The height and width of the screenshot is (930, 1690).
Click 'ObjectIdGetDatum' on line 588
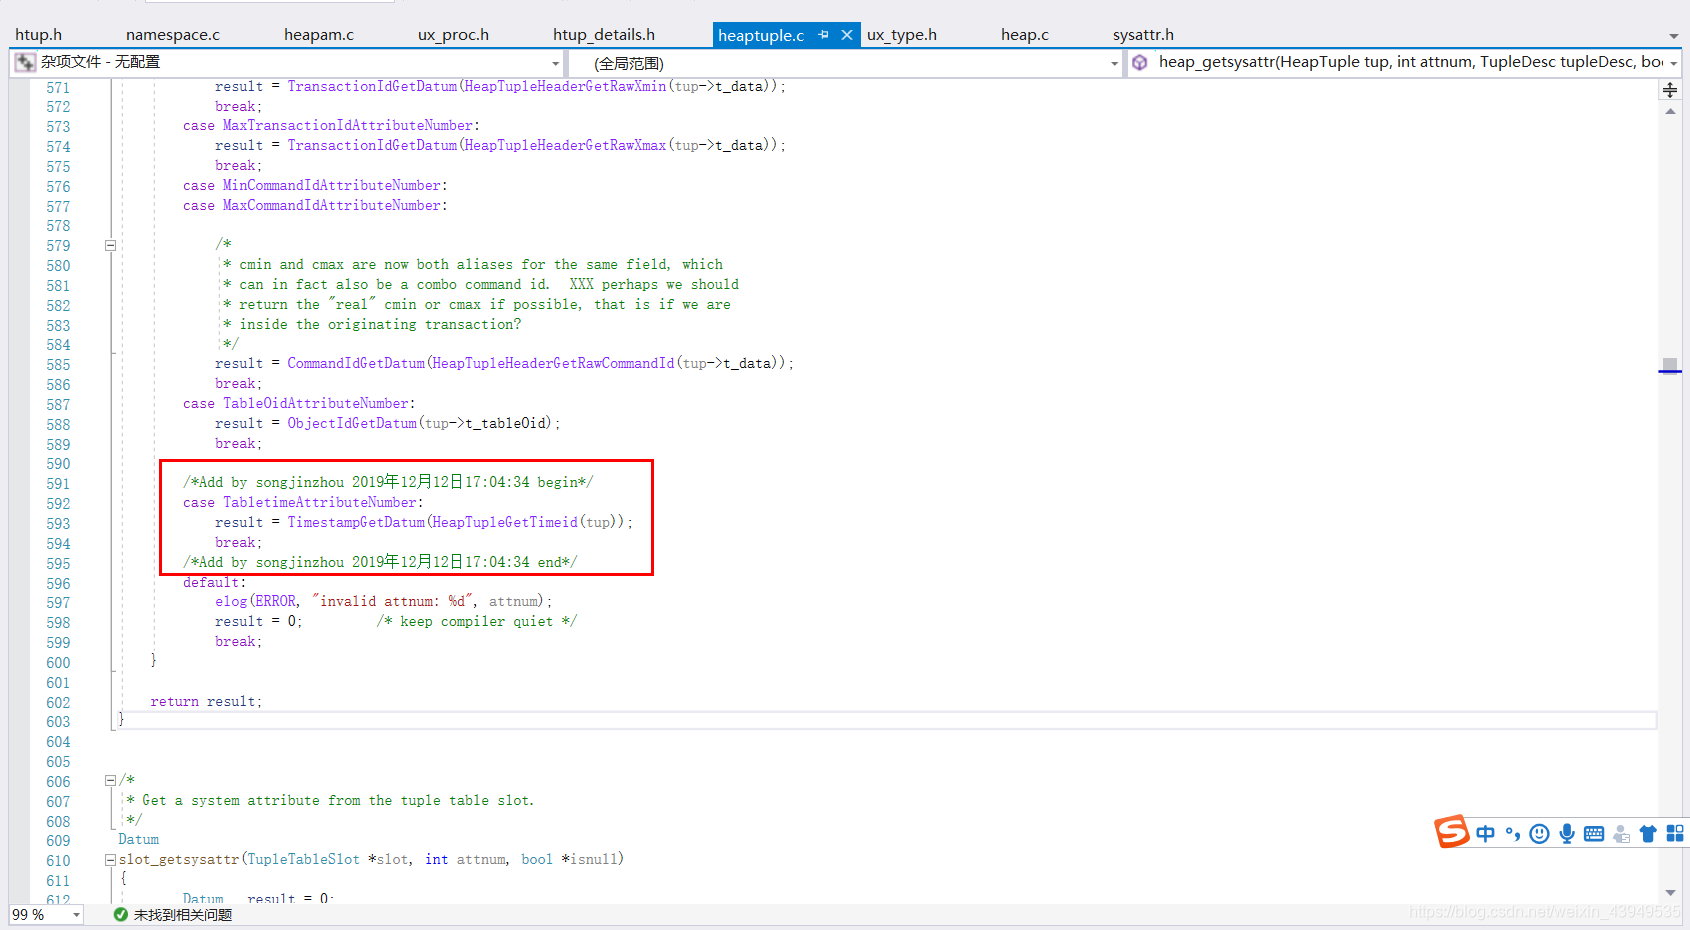point(352,424)
